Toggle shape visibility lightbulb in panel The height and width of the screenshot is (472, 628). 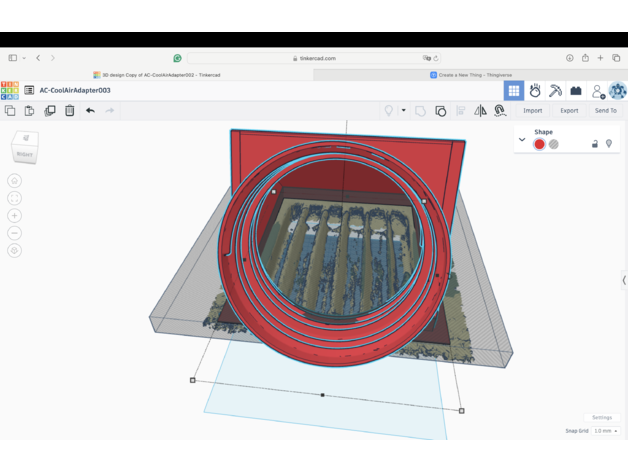[x=609, y=144]
